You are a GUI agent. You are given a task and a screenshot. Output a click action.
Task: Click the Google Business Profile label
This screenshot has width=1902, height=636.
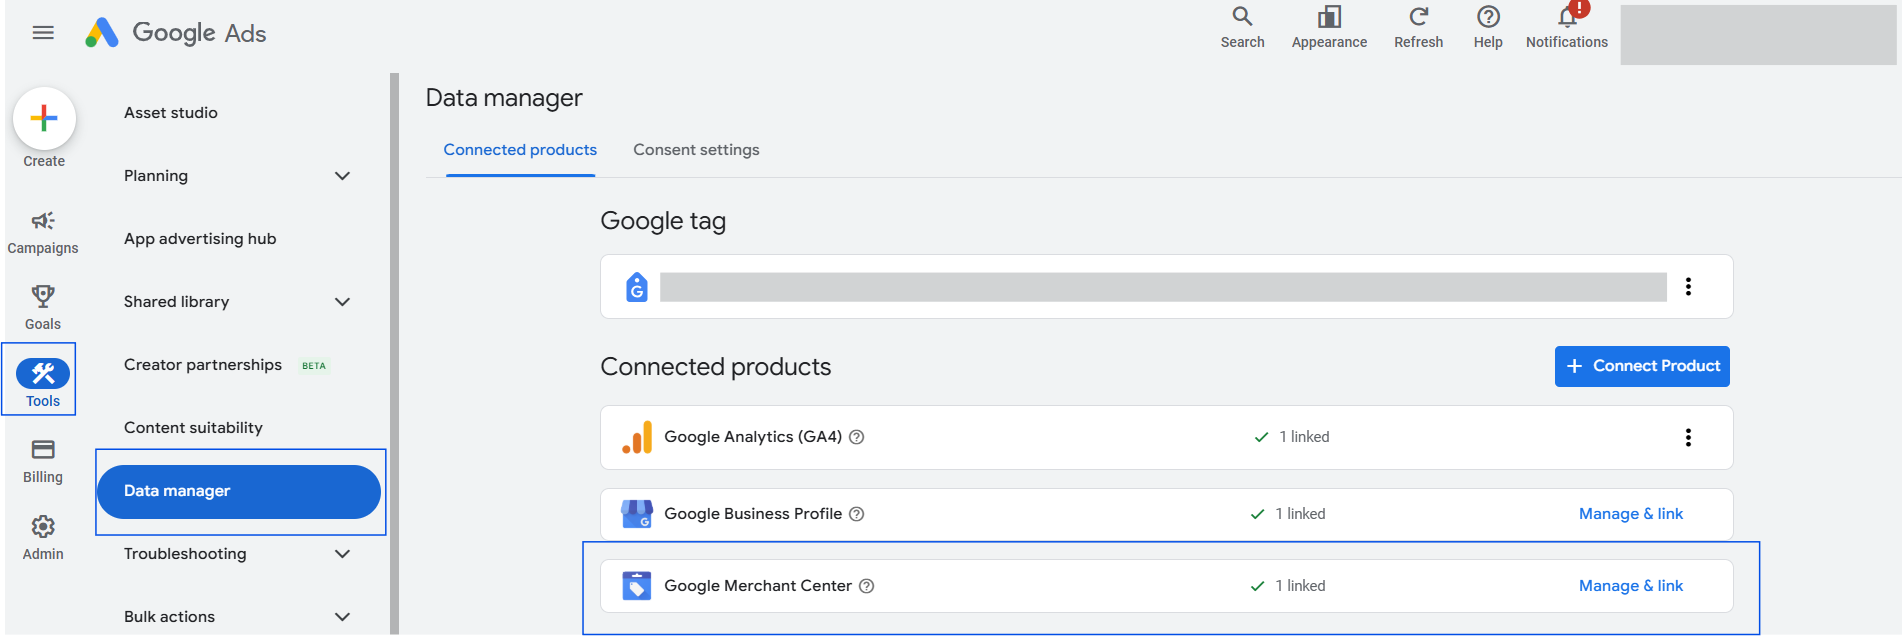click(753, 514)
